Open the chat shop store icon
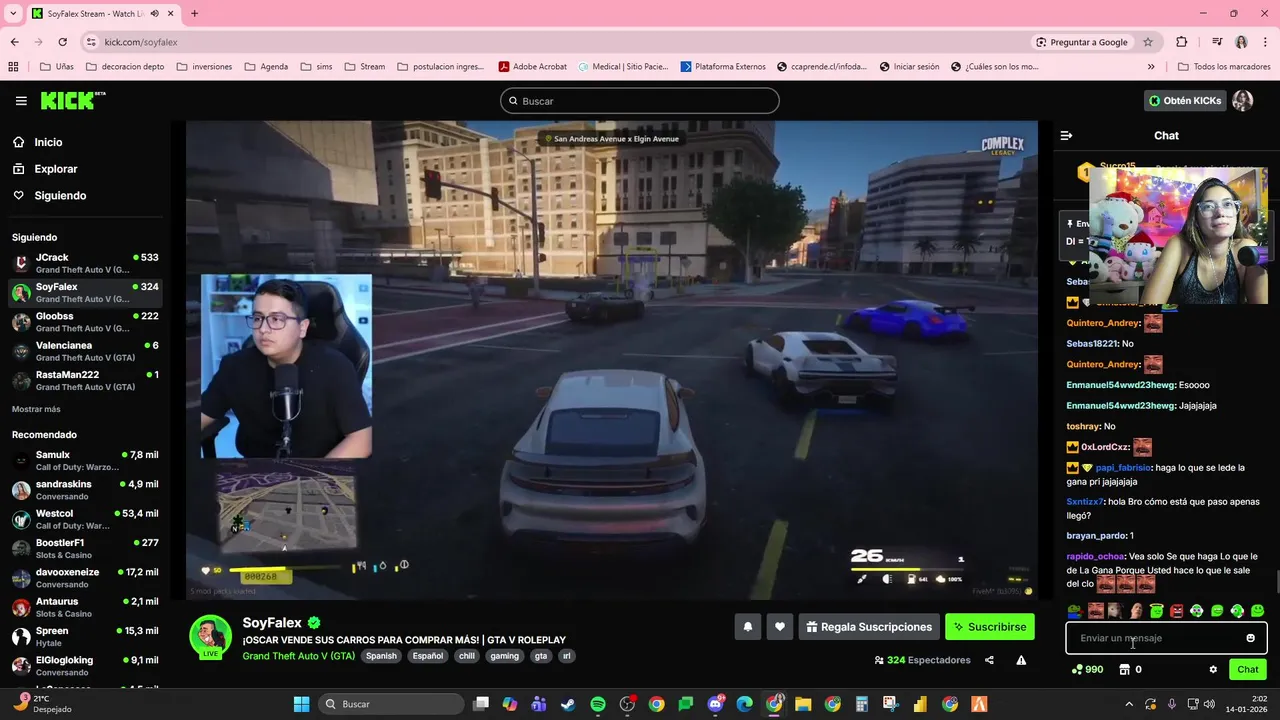This screenshot has height=720, width=1280. pos(1125,670)
